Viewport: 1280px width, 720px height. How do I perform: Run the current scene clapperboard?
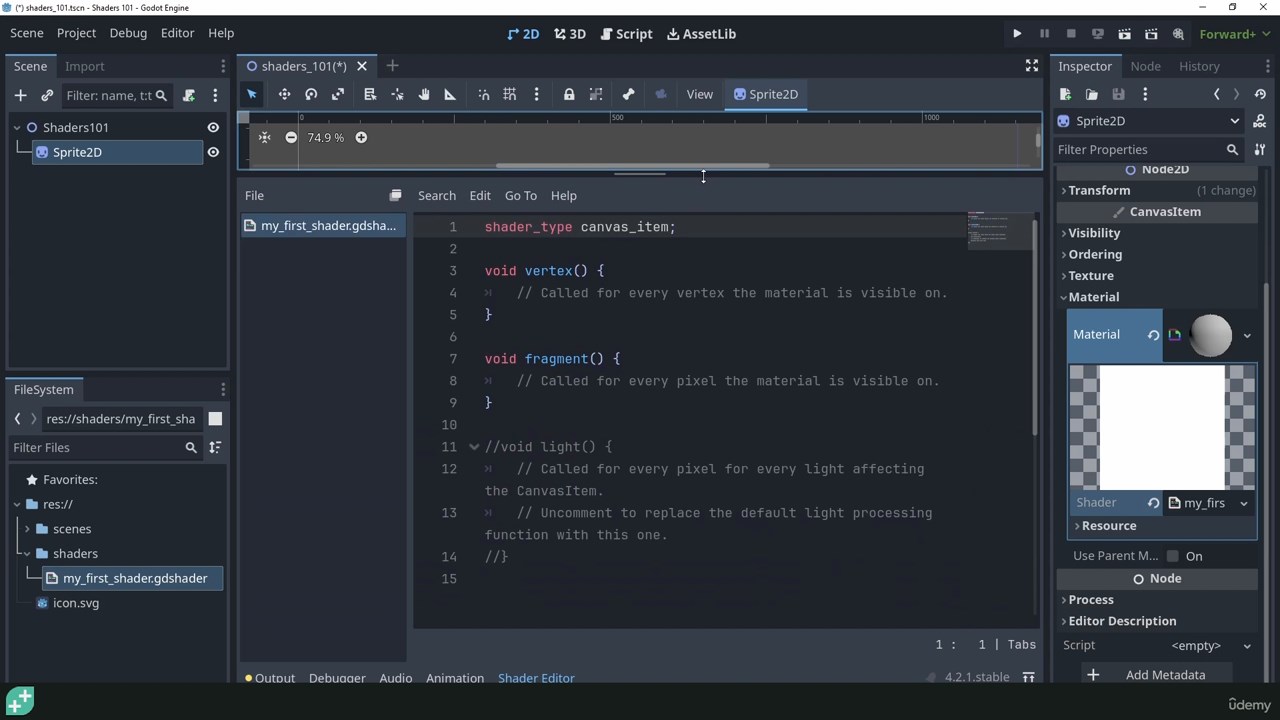click(x=1124, y=34)
